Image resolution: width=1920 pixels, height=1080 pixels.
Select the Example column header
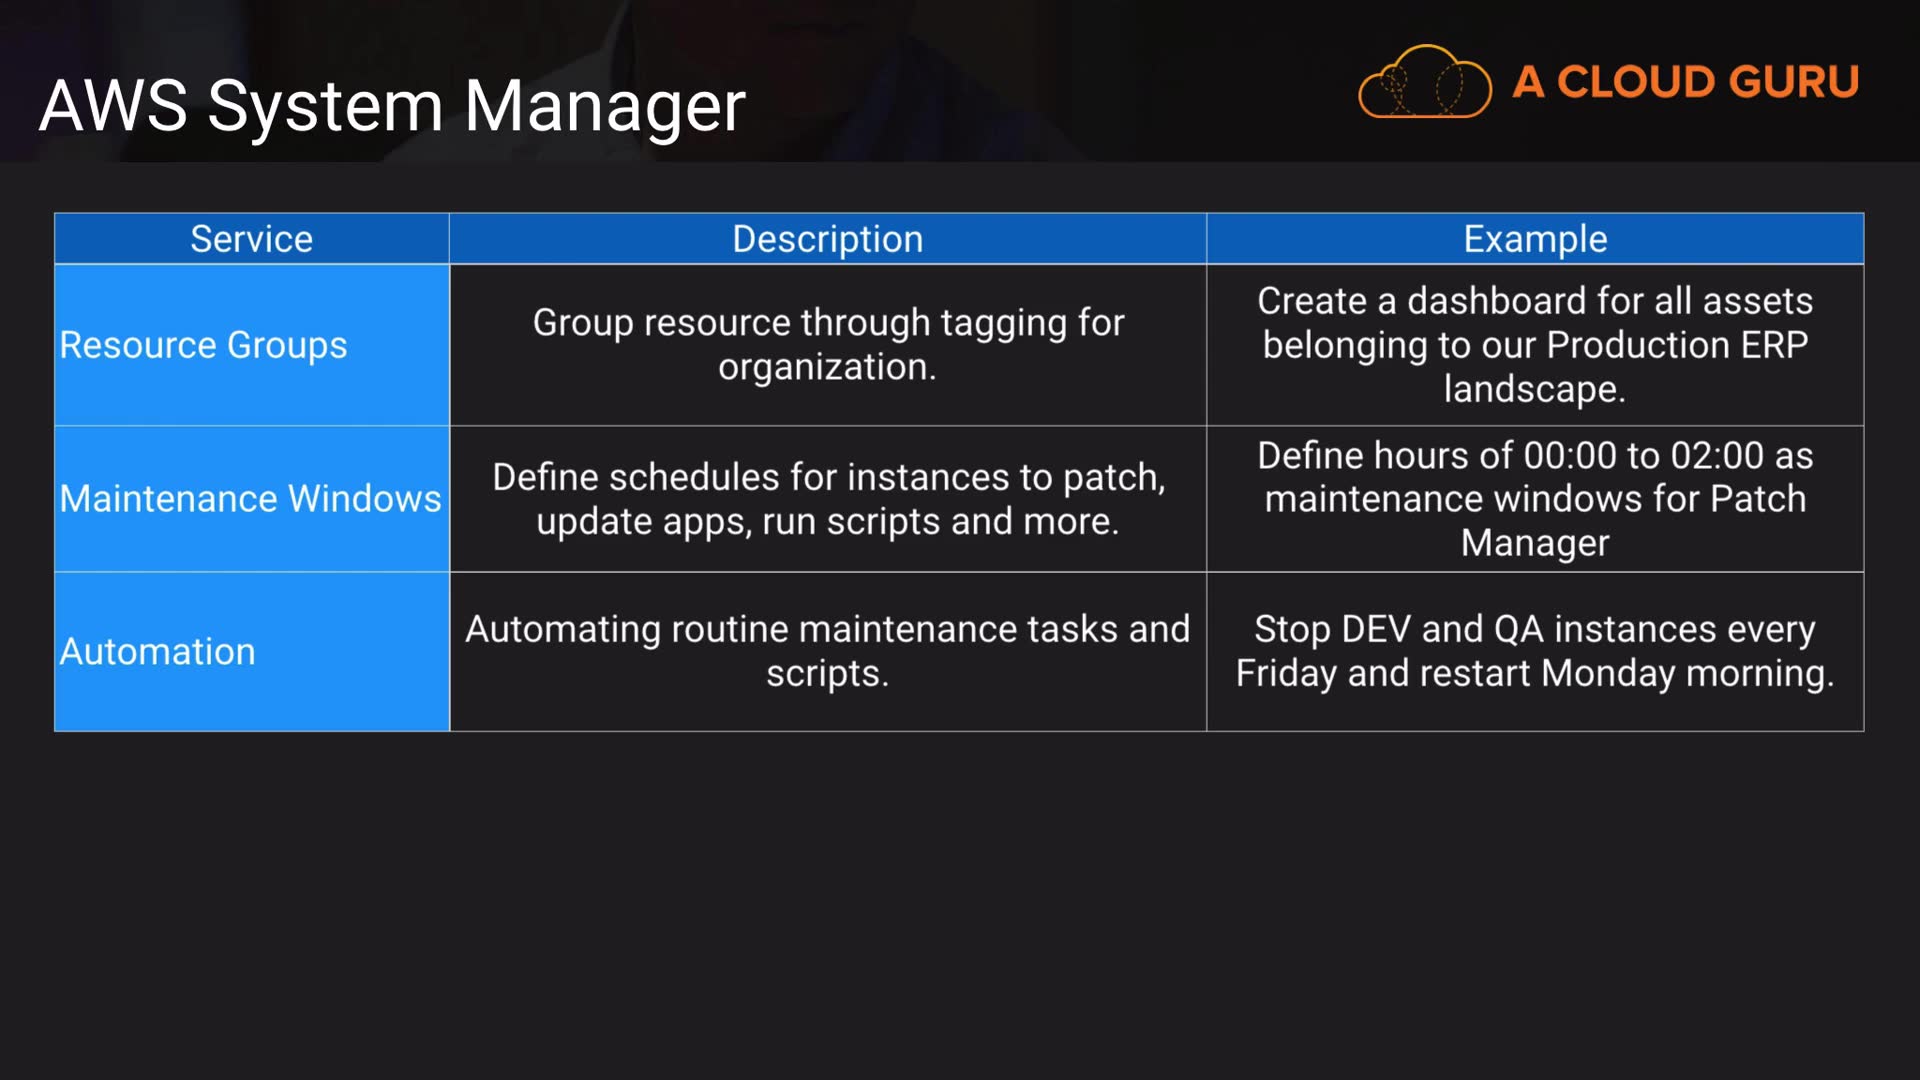click(x=1534, y=239)
